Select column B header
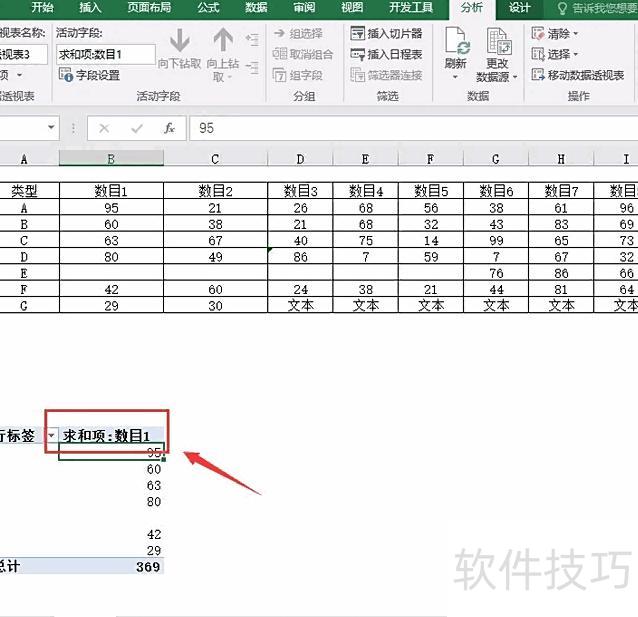 111,159
